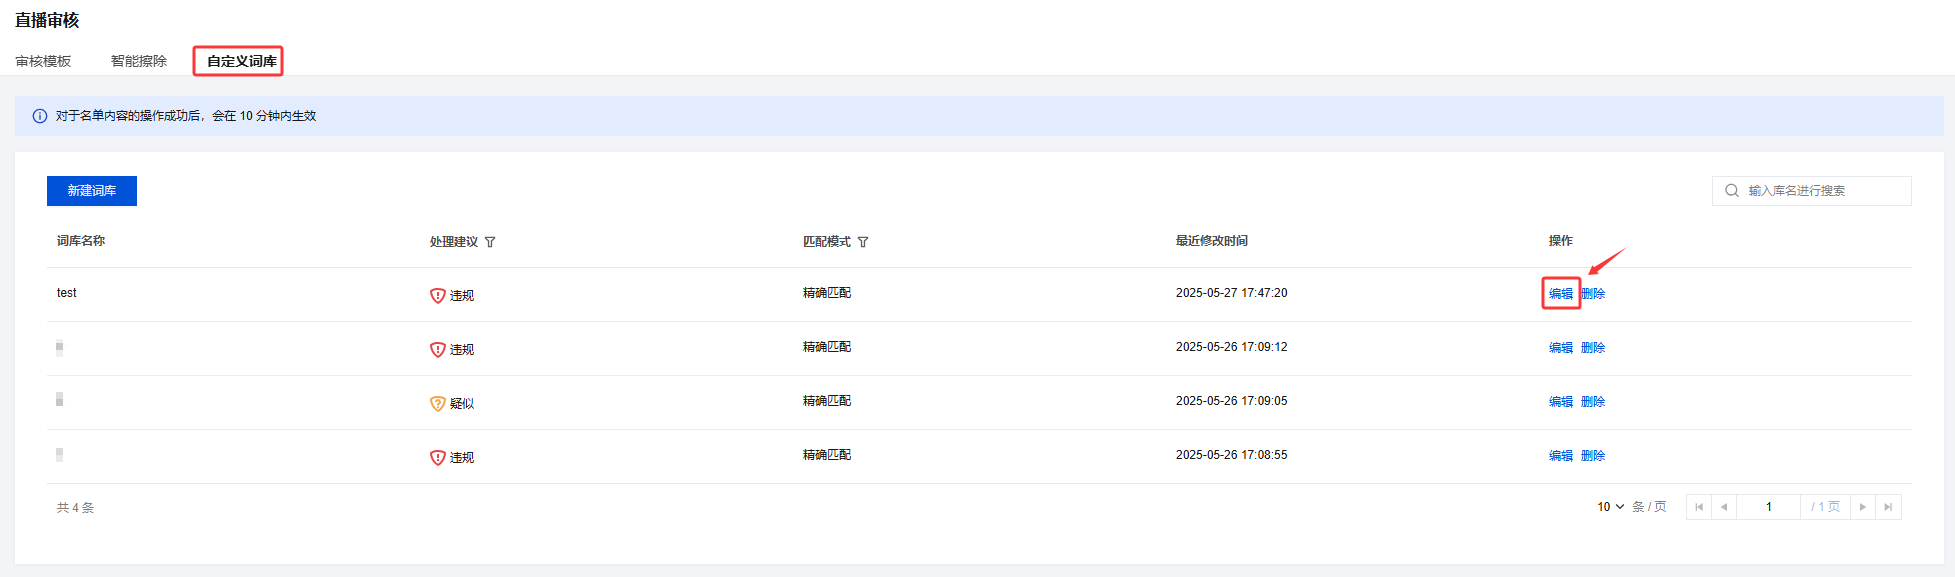Click the orange 疑似 shield icon
Viewport: 1955px width, 577px height.
tap(437, 404)
